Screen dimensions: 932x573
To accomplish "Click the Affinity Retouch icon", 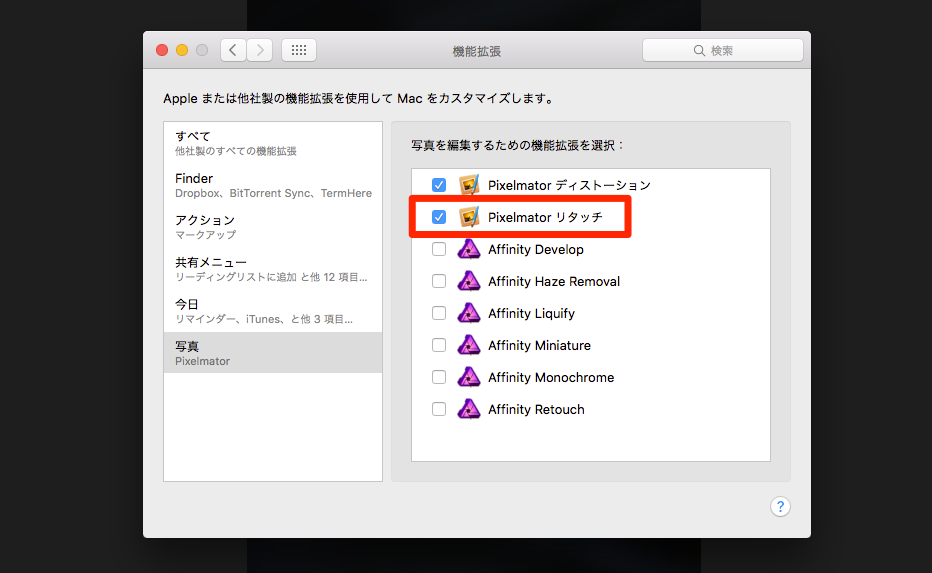I will 469,410.
